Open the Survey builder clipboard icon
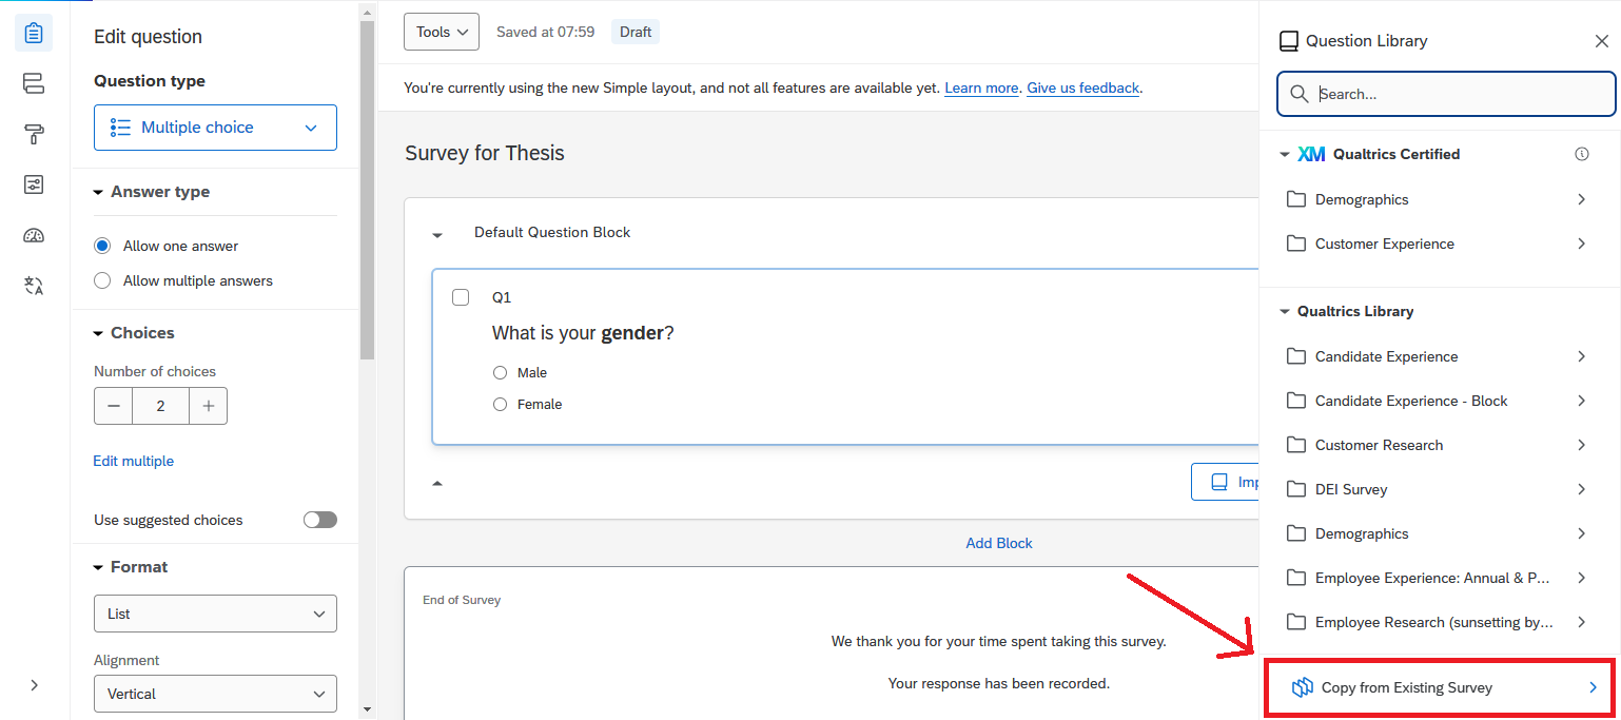Image resolution: width=1621 pixels, height=720 pixels. 33,33
